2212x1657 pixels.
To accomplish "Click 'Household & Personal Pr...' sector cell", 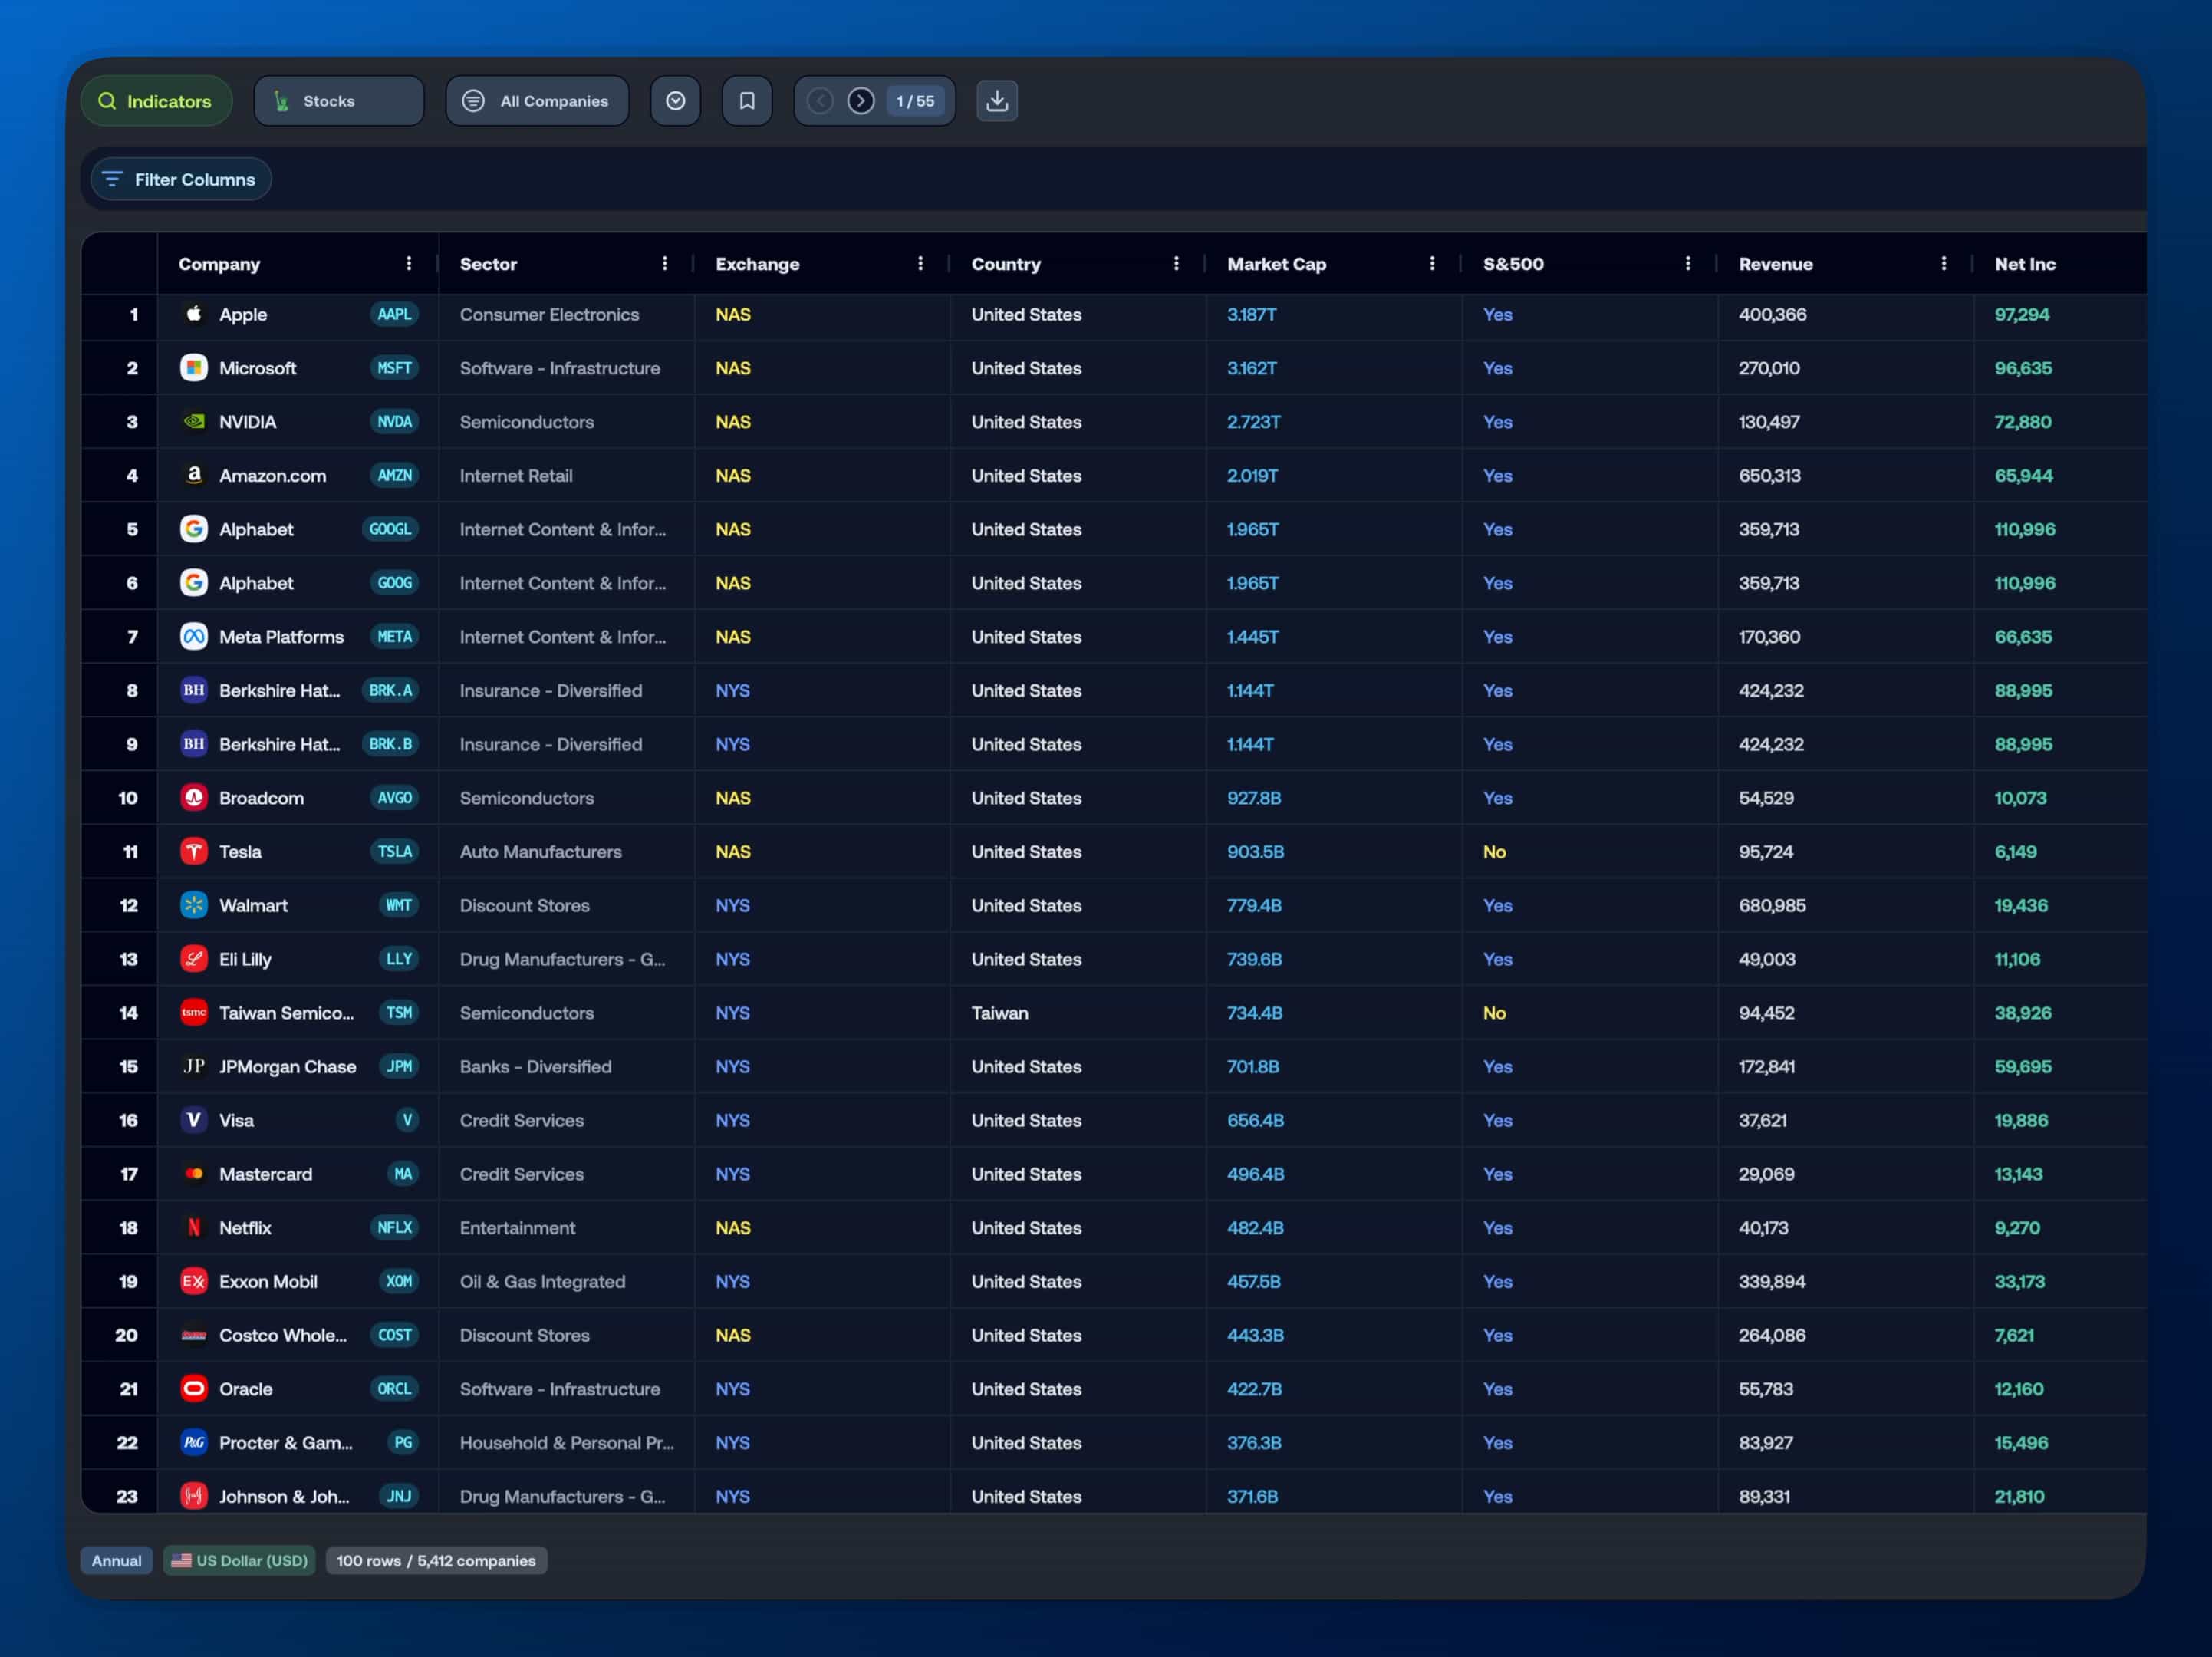I will click(566, 1443).
